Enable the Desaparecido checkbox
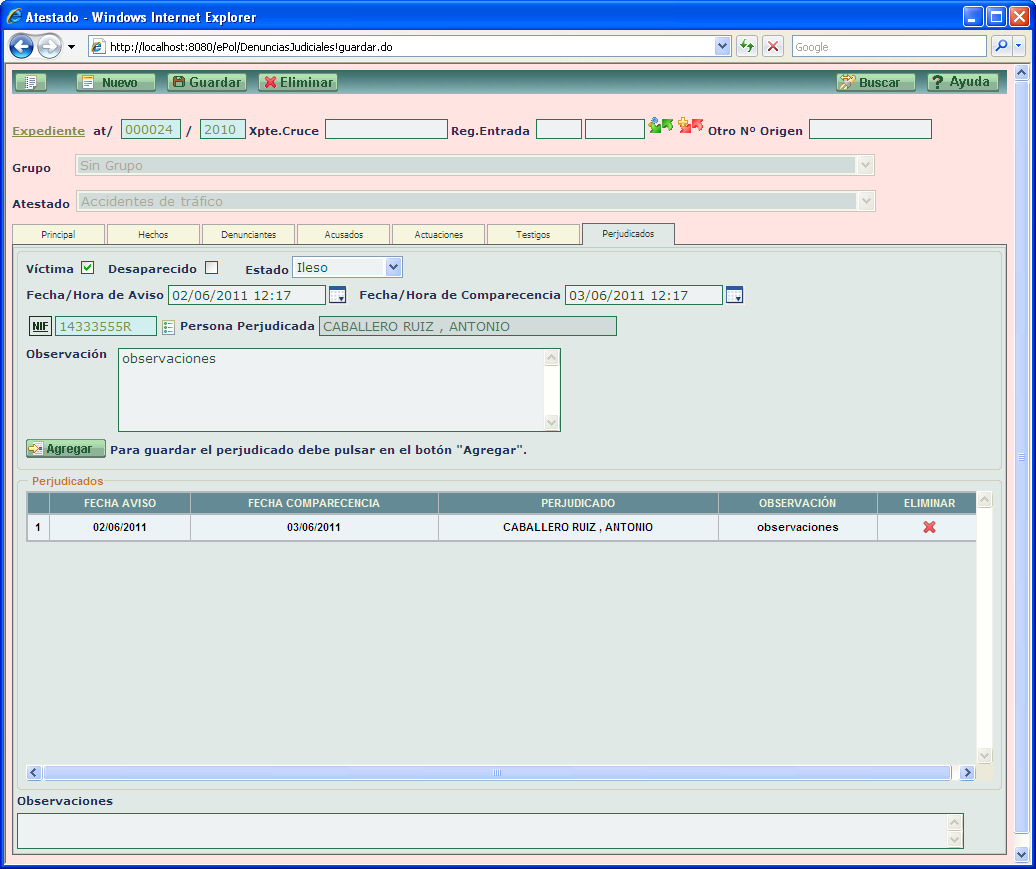Image resolution: width=1036 pixels, height=869 pixels. click(211, 268)
